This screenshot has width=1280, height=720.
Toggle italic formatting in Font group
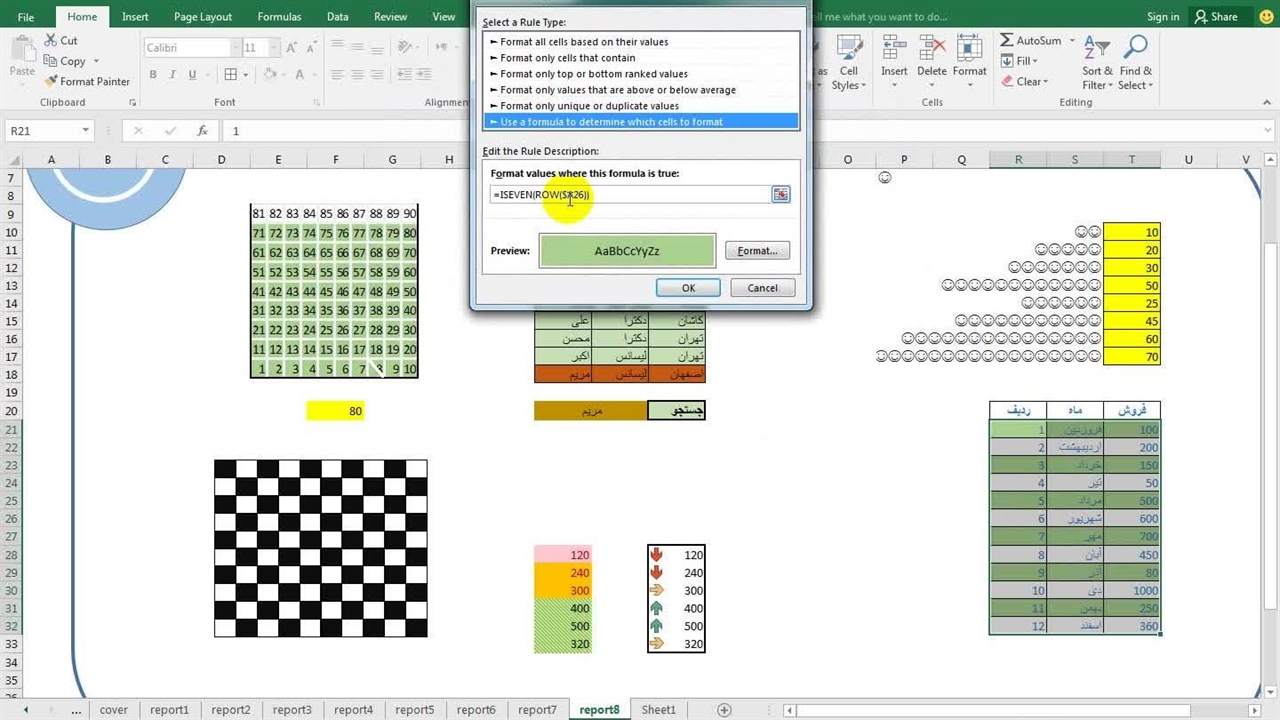tap(174, 75)
